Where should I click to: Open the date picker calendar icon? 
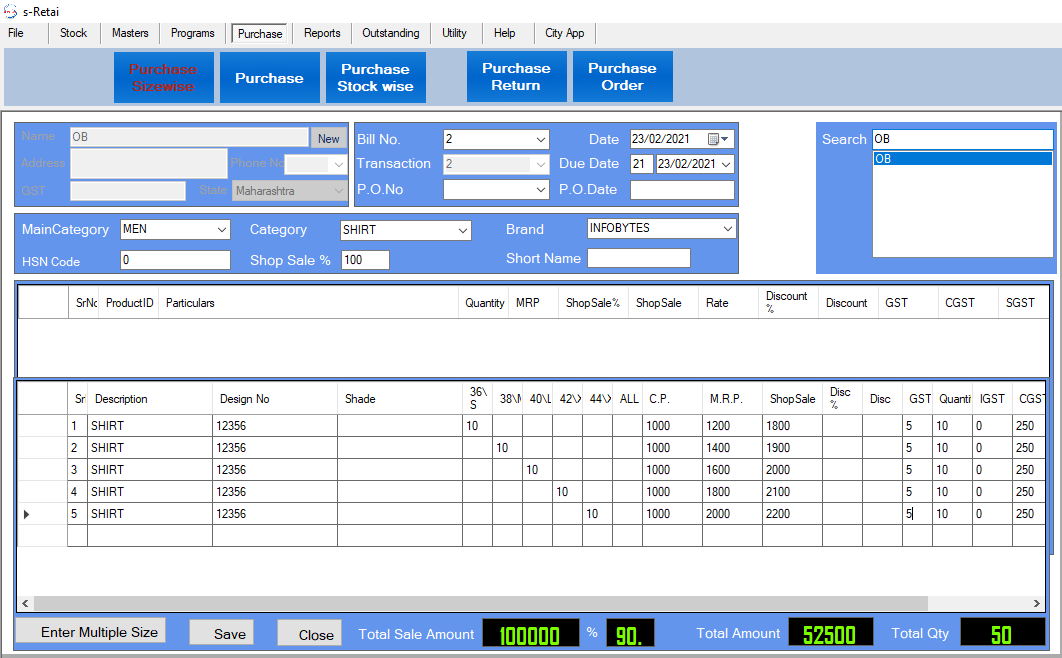714,139
